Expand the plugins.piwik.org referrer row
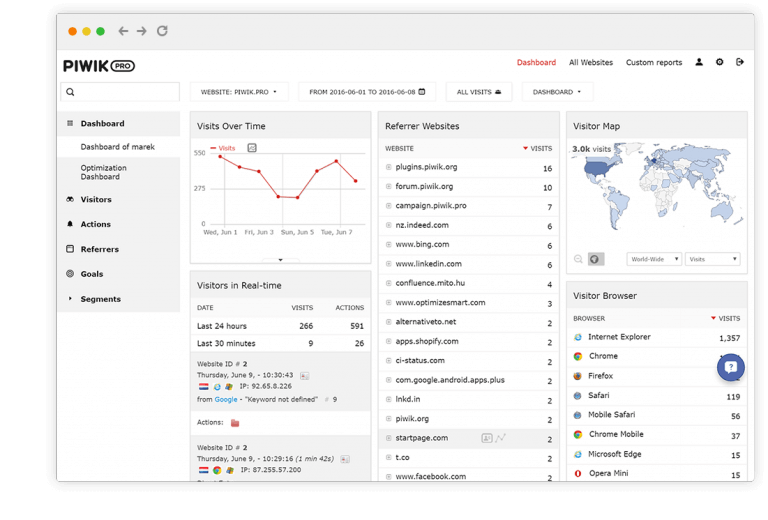The width and height of the screenshot is (768, 520). (x=389, y=167)
